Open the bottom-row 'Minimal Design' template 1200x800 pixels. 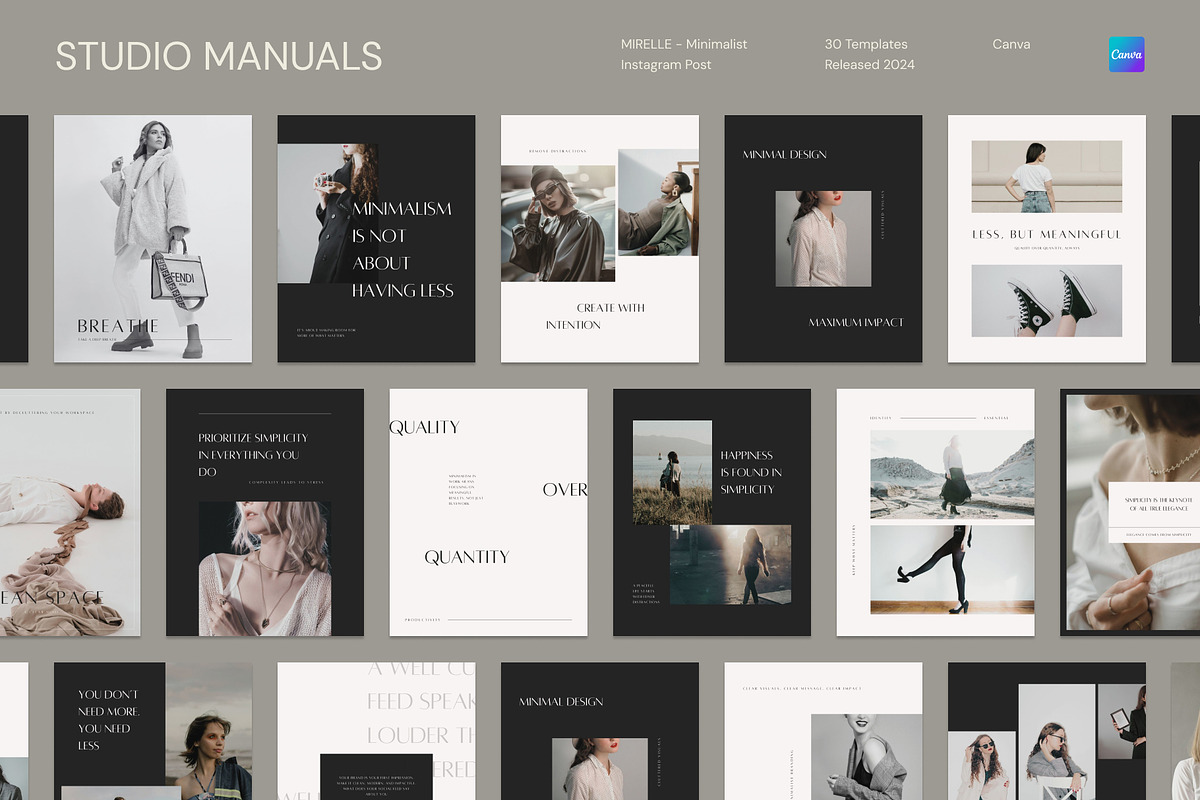(600, 731)
